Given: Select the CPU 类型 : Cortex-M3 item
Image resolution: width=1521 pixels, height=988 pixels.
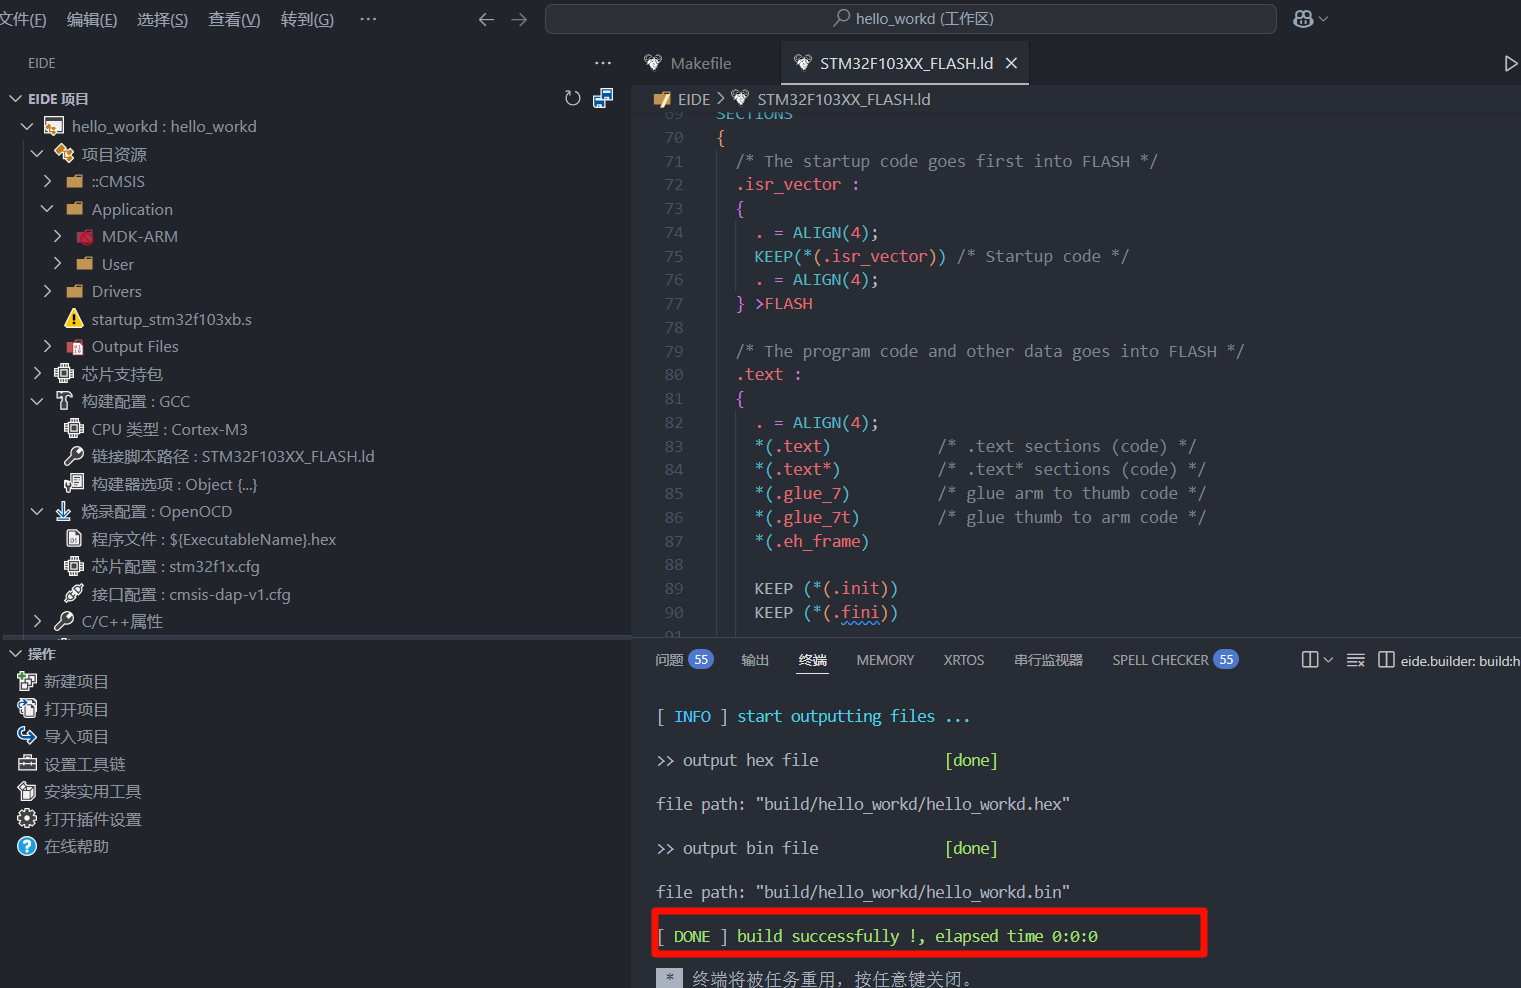Looking at the screenshot, I should pyautogui.click(x=169, y=429).
